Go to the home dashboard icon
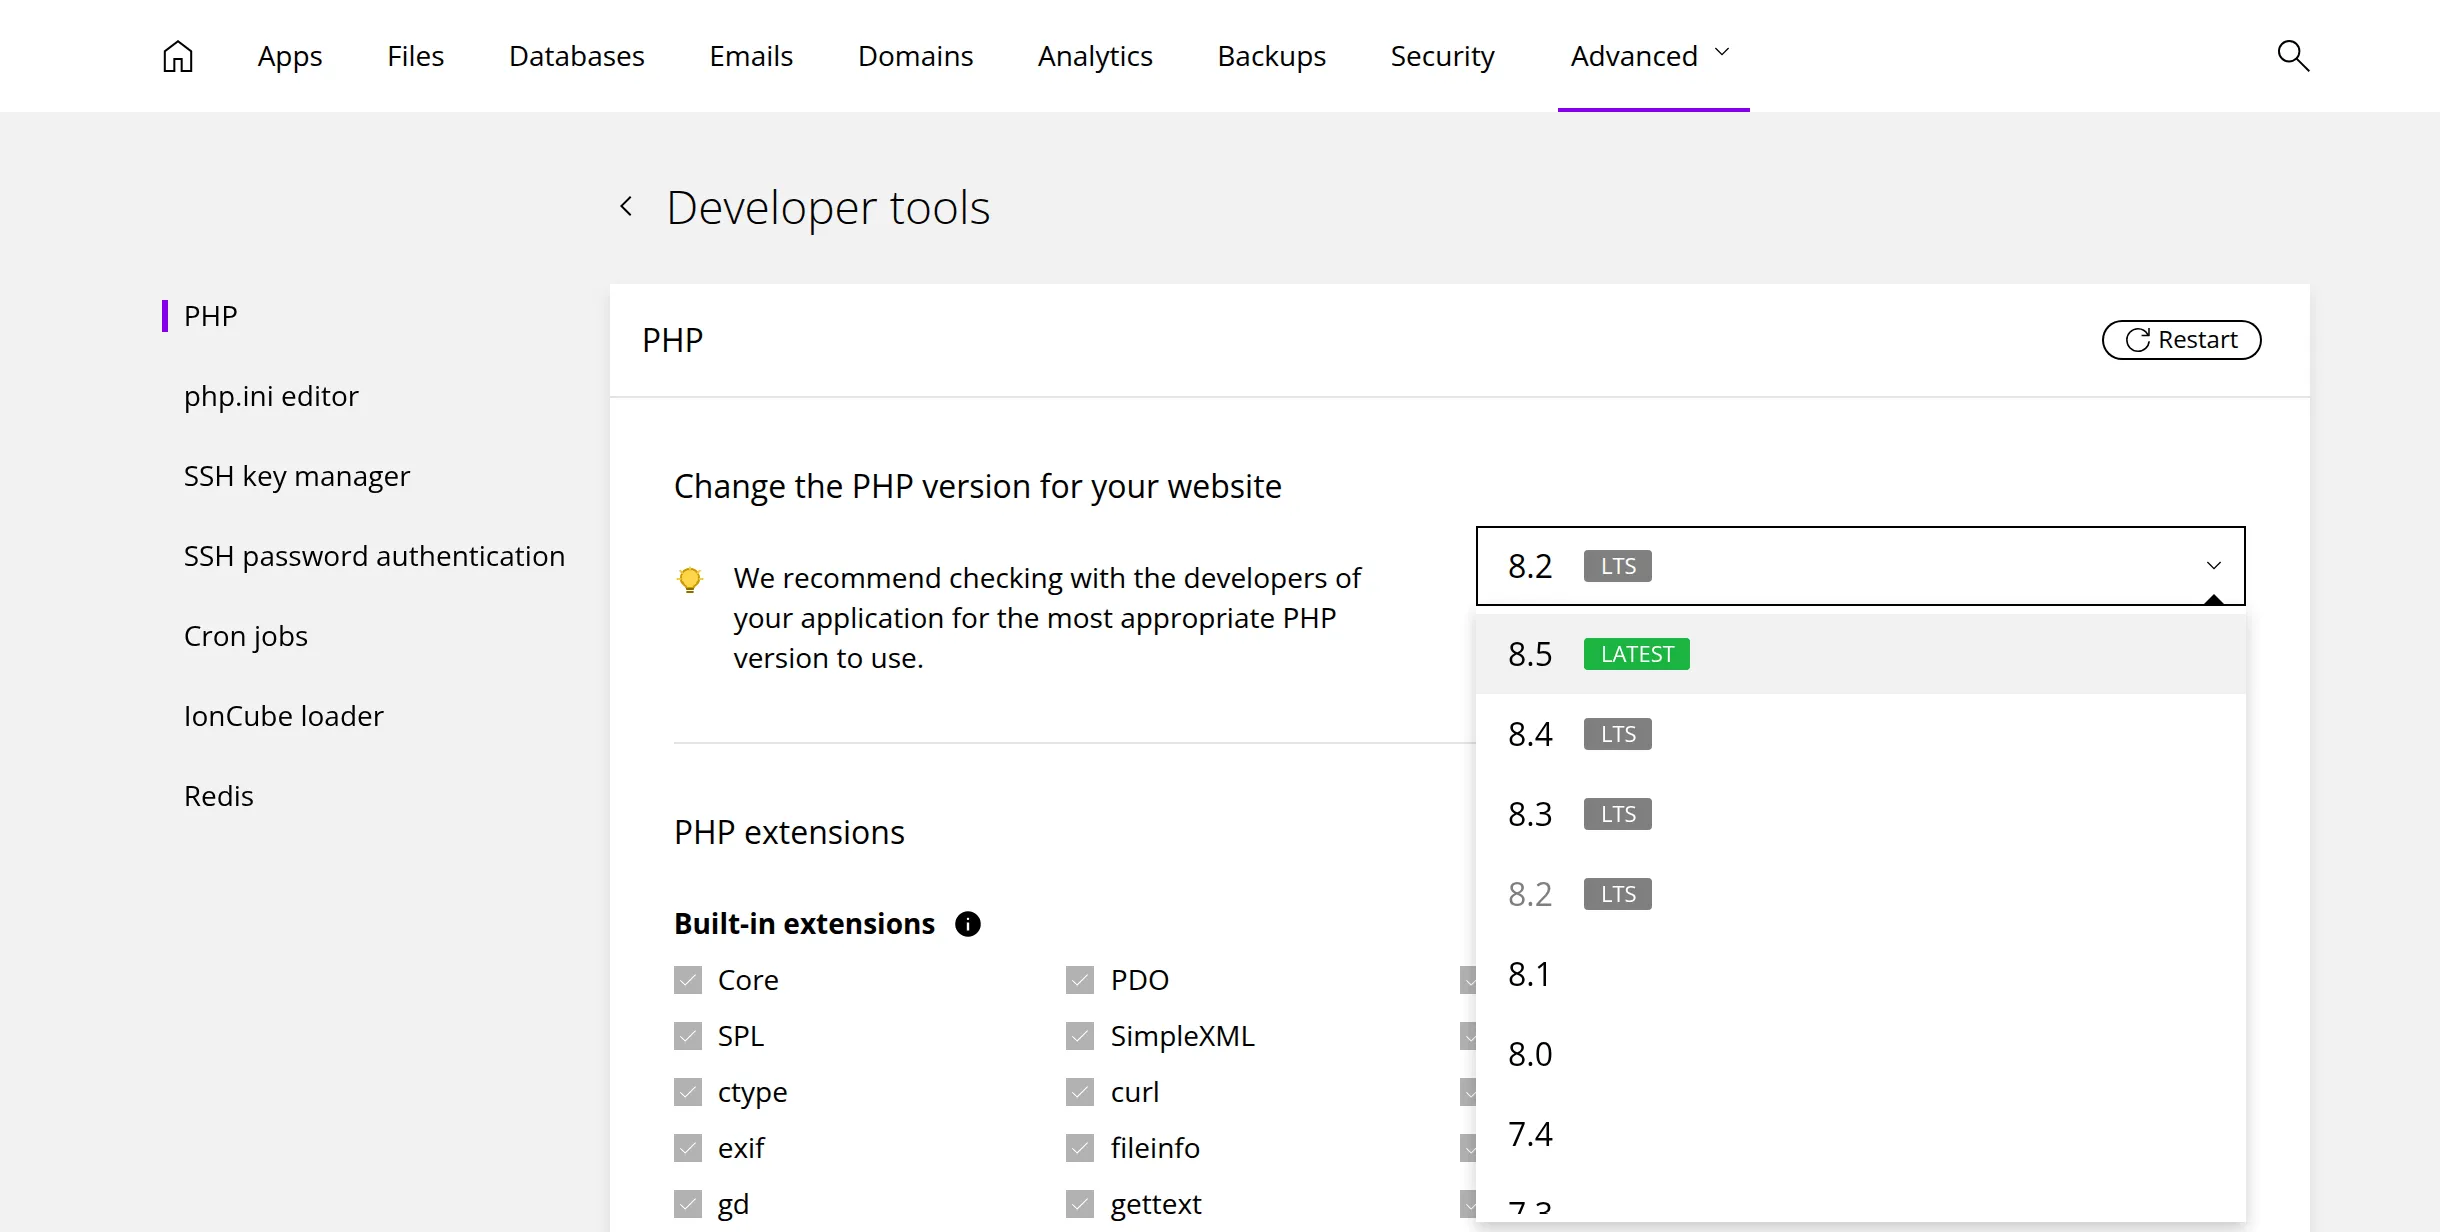The width and height of the screenshot is (2440, 1232). pos(178,56)
